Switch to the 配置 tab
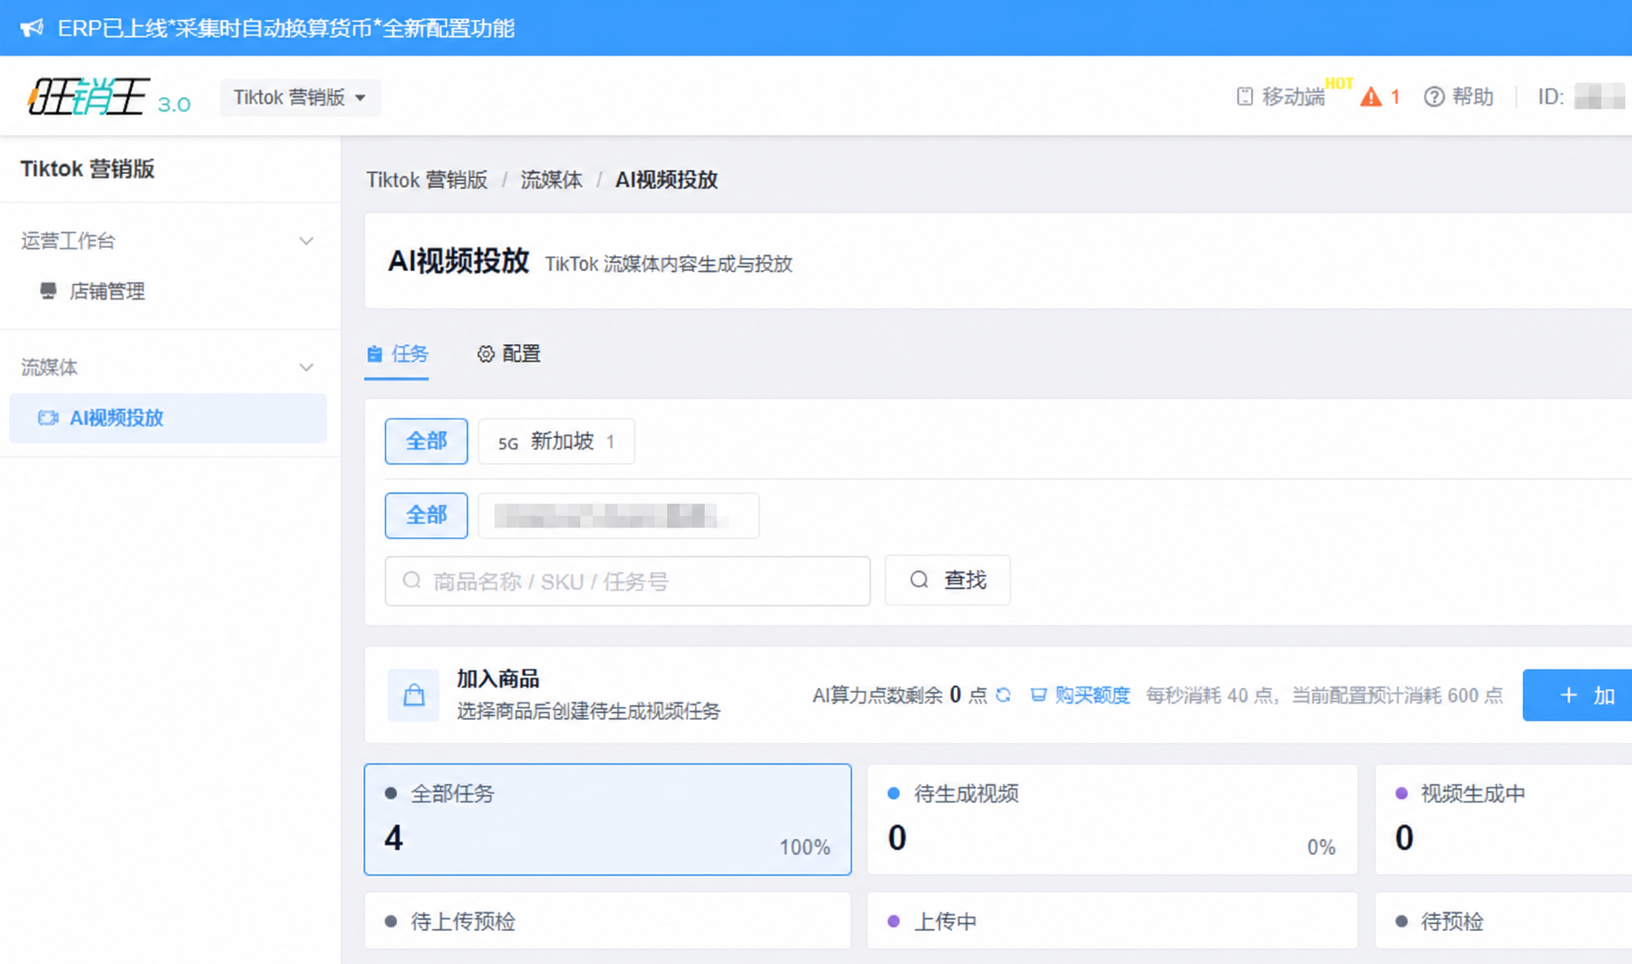This screenshot has height=964, width=1632. pos(509,354)
